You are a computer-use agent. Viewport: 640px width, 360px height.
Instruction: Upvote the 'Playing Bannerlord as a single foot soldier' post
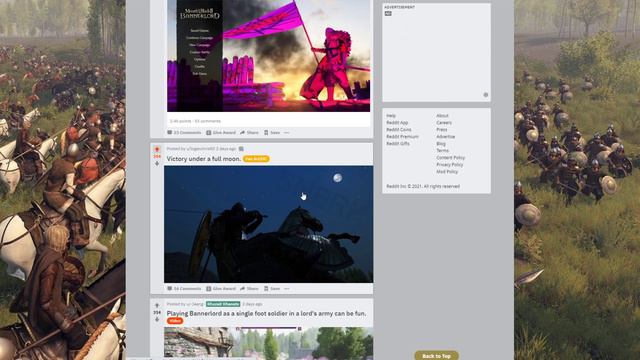pos(157,305)
